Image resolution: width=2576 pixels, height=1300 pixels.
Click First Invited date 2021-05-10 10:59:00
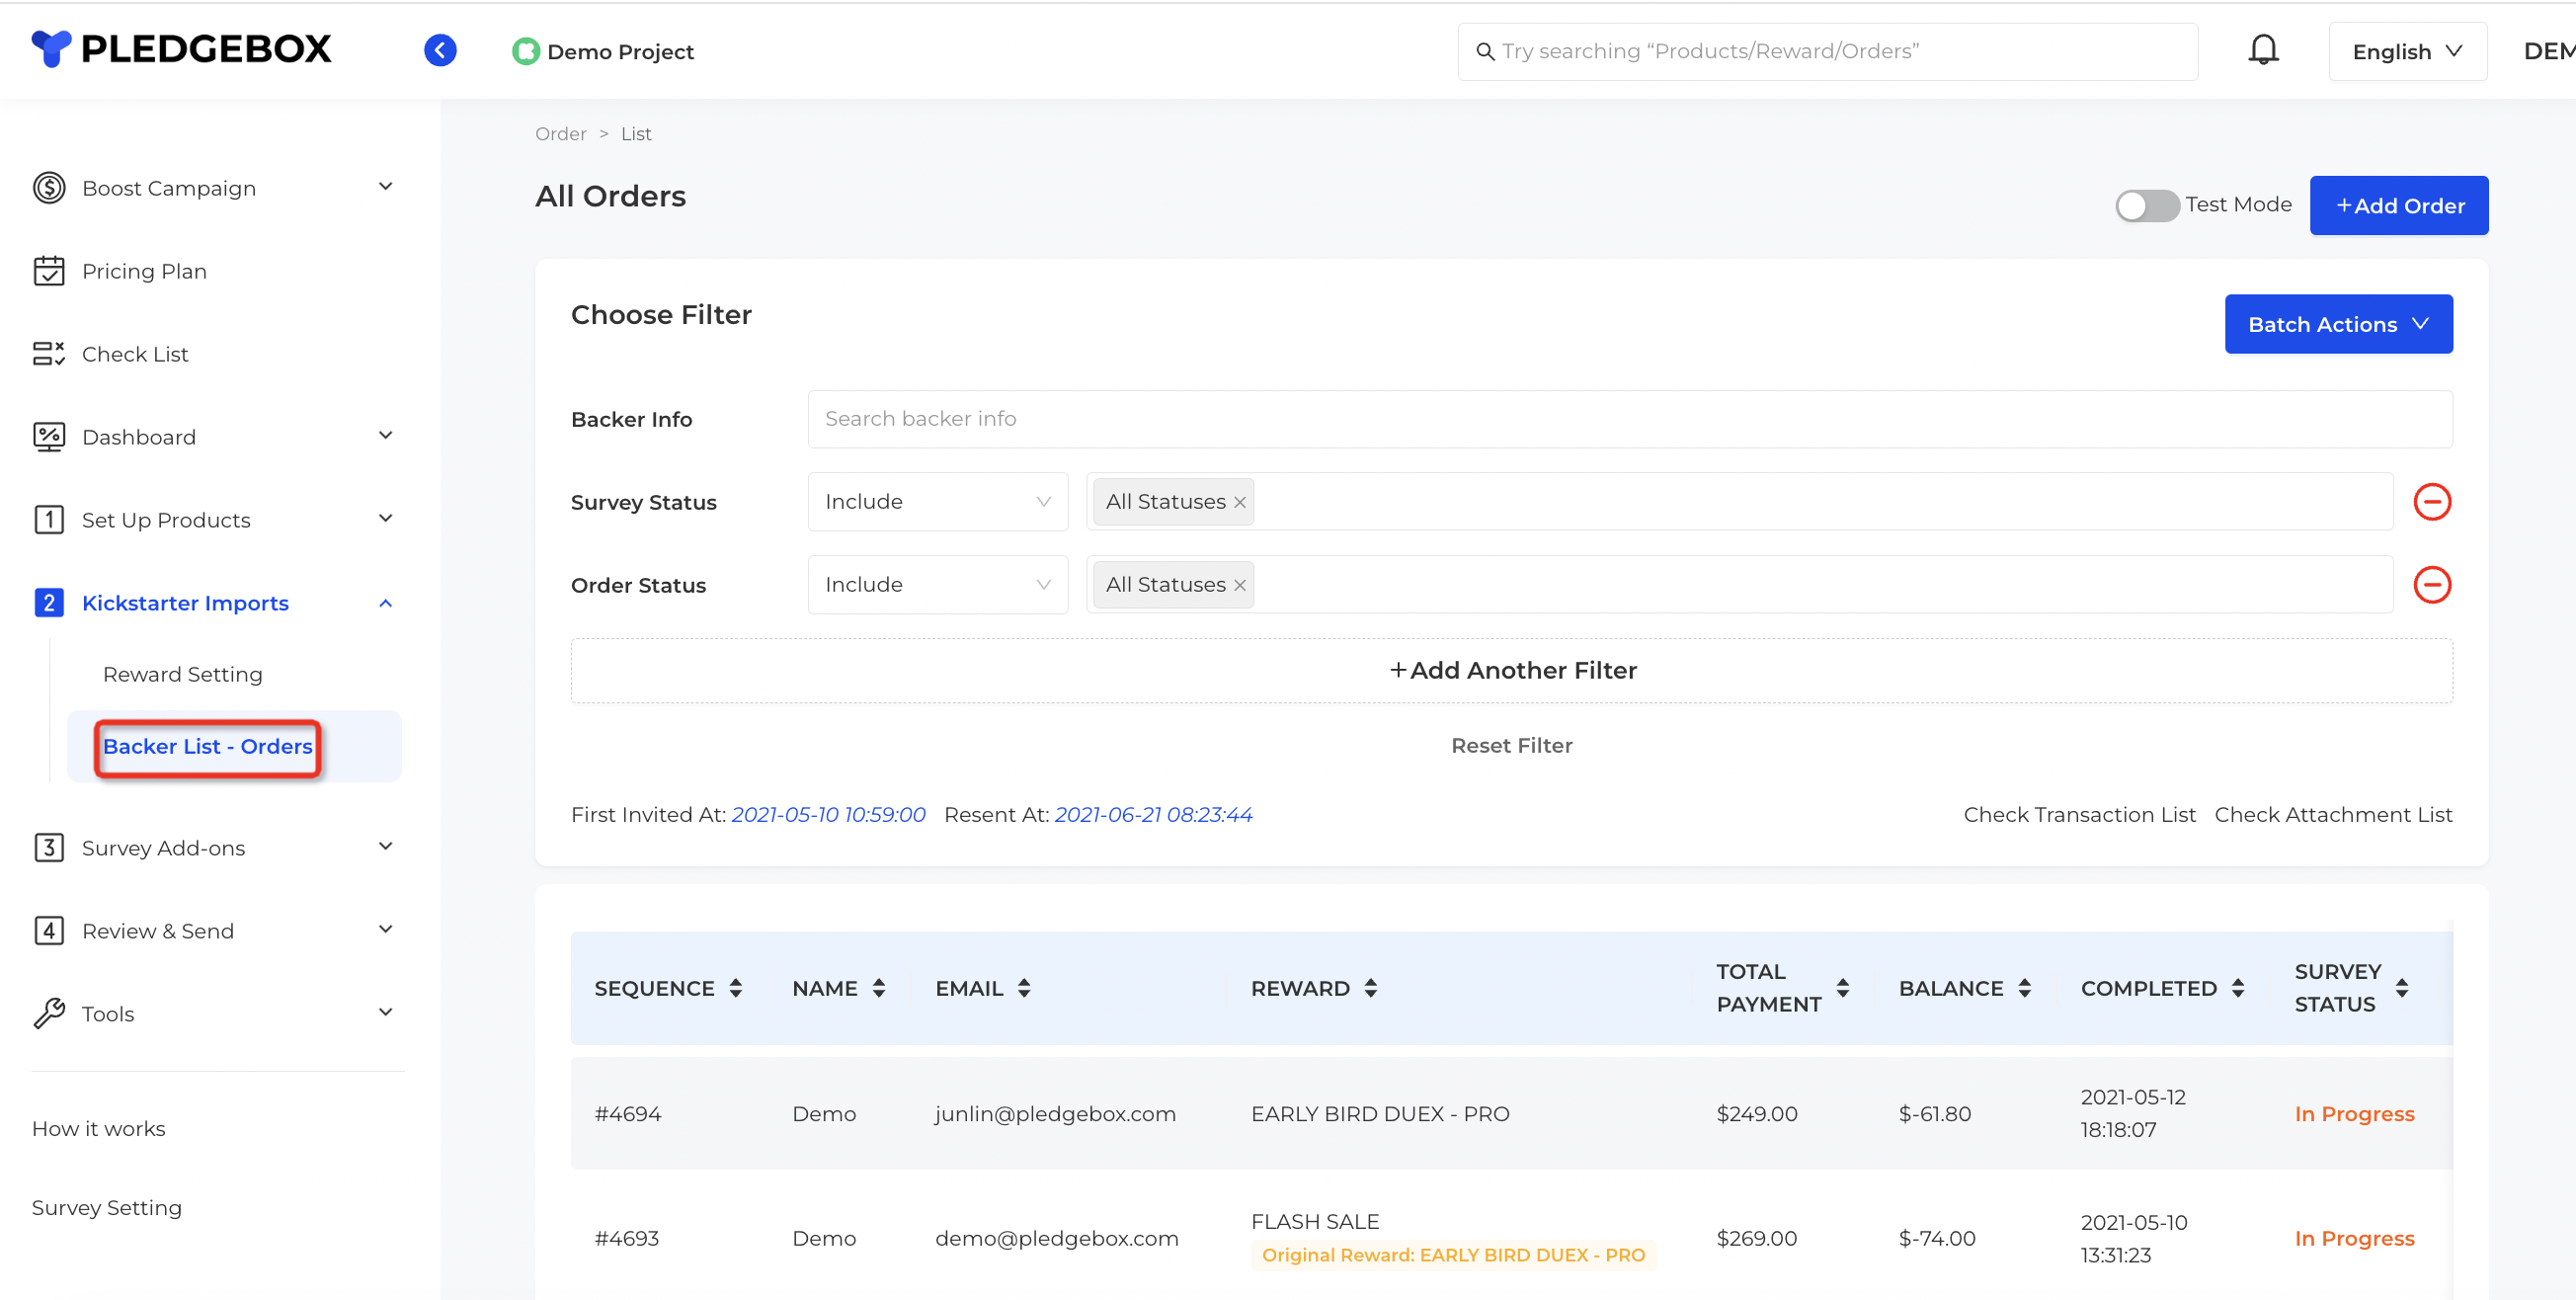(828, 814)
